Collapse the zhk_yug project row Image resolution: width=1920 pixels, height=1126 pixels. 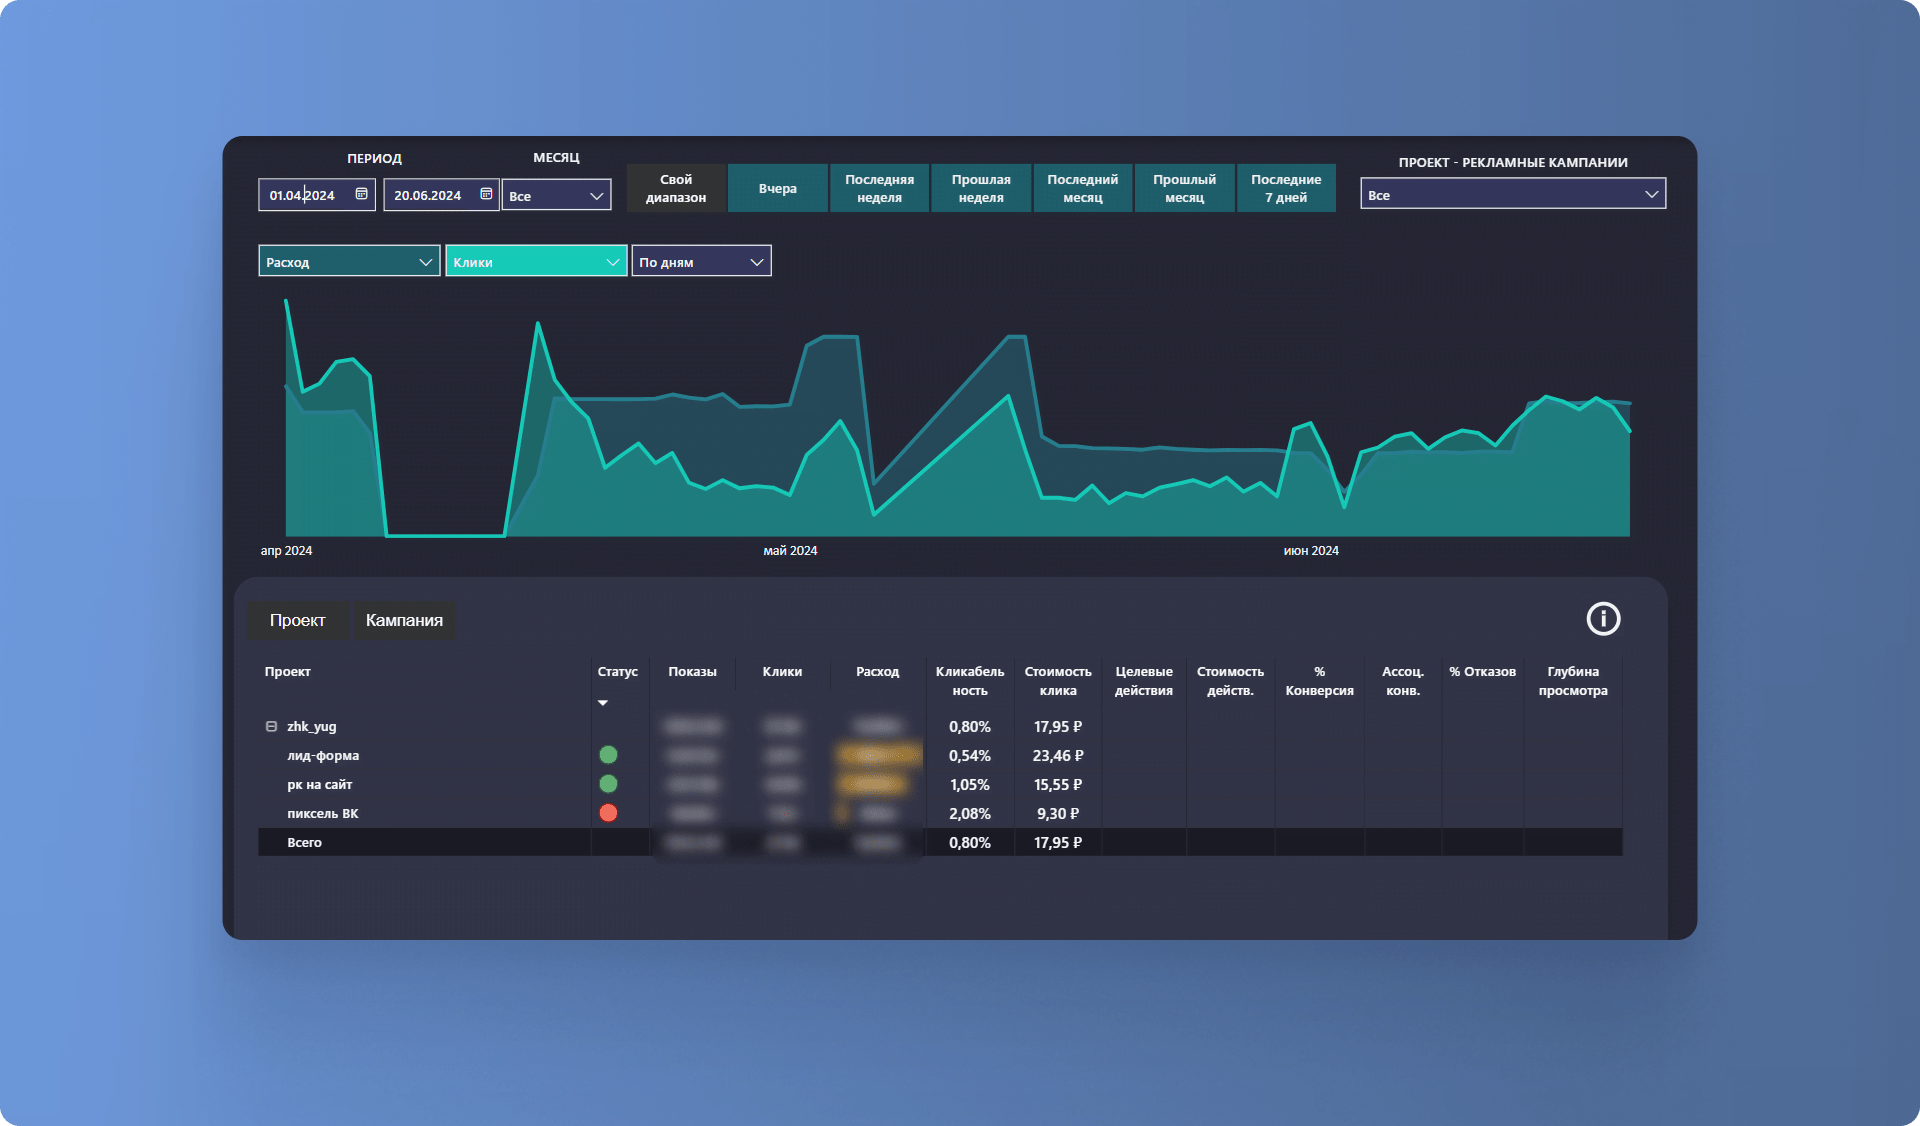[x=271, y=727]
